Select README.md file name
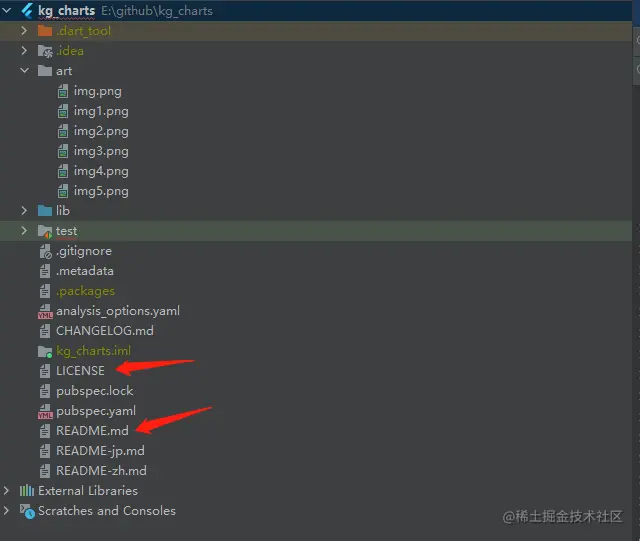This screenshot has height=541, width=640. [92, 431]
